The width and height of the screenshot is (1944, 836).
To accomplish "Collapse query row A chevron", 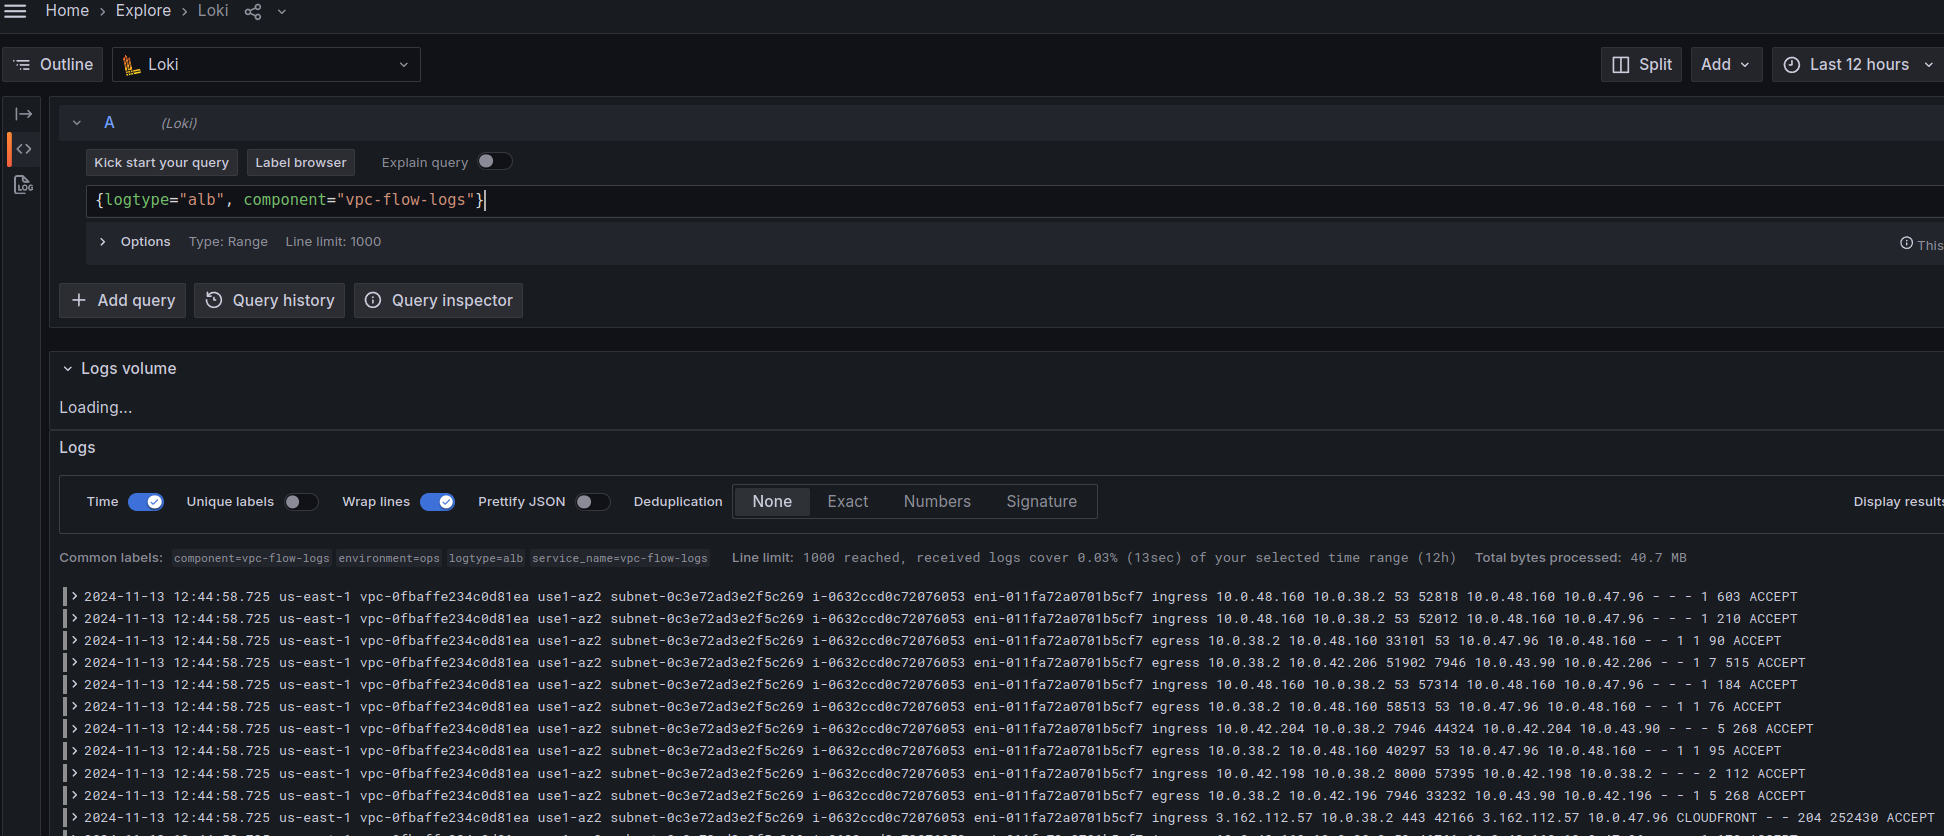I will 77,123.
